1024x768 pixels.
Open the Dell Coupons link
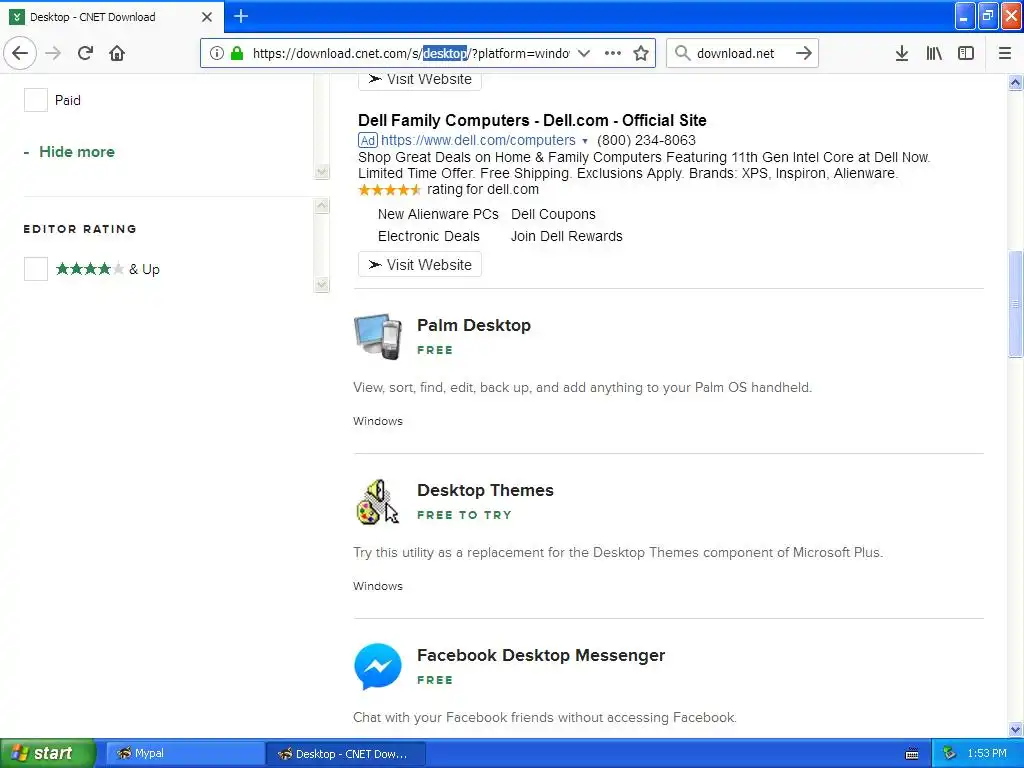553,214
